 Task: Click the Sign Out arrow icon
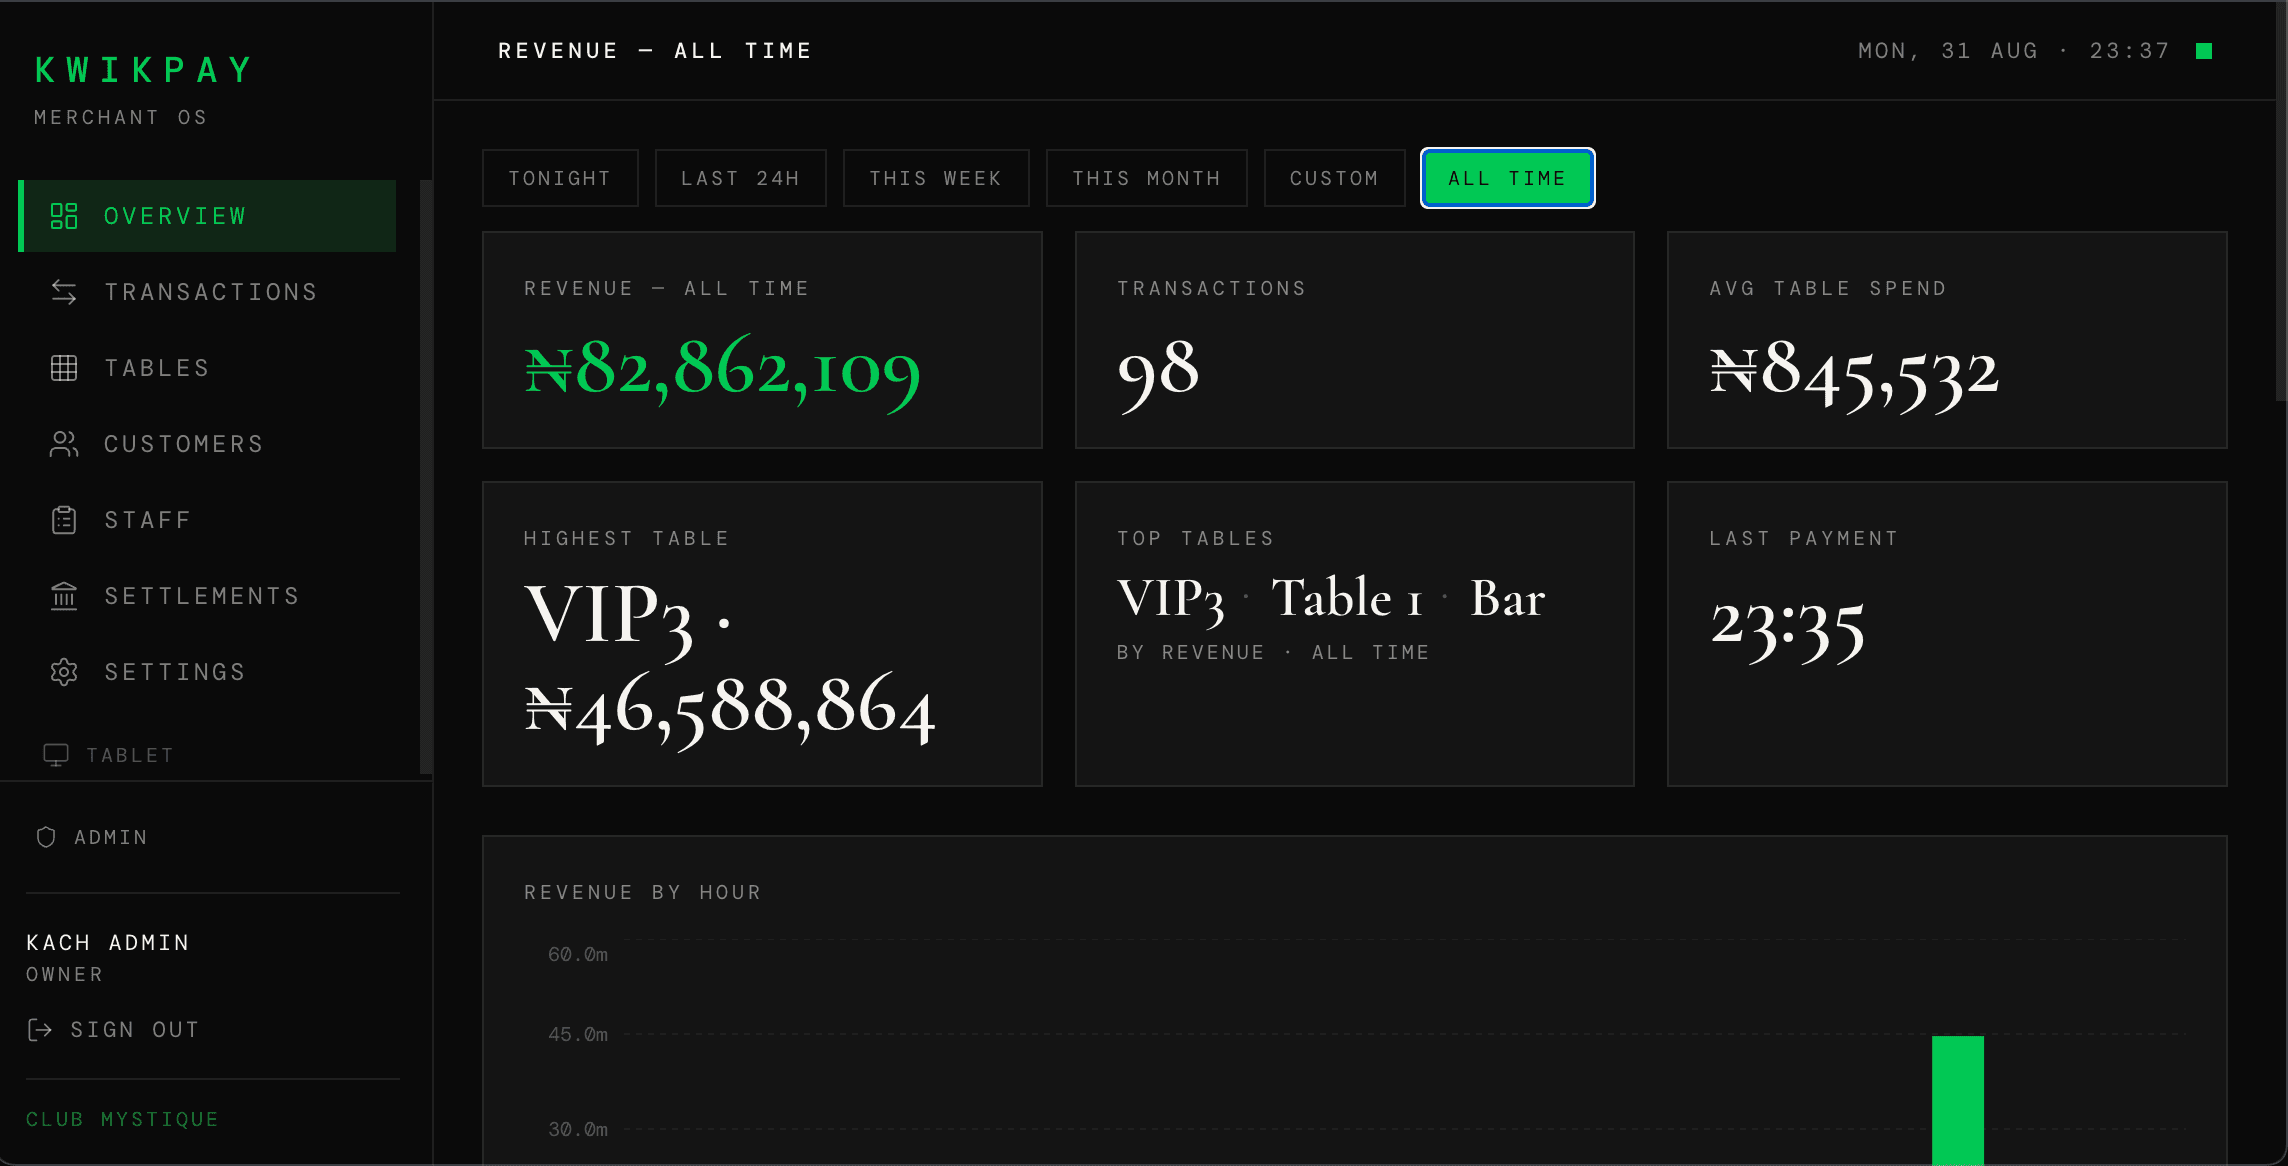click(x=40, y=1030)
